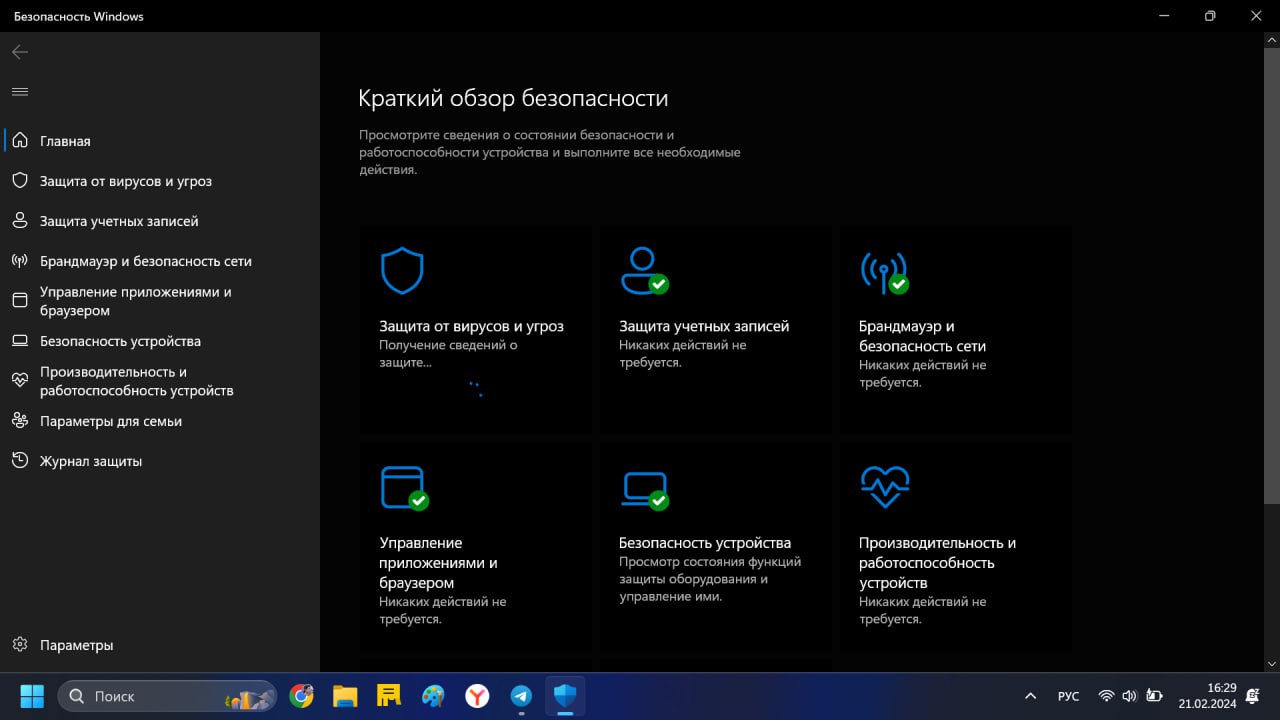This screenshot has height=720, width=1280.
Task: Click the "Краткий обзор безопасности" heading
Action: tap(513, 98)
